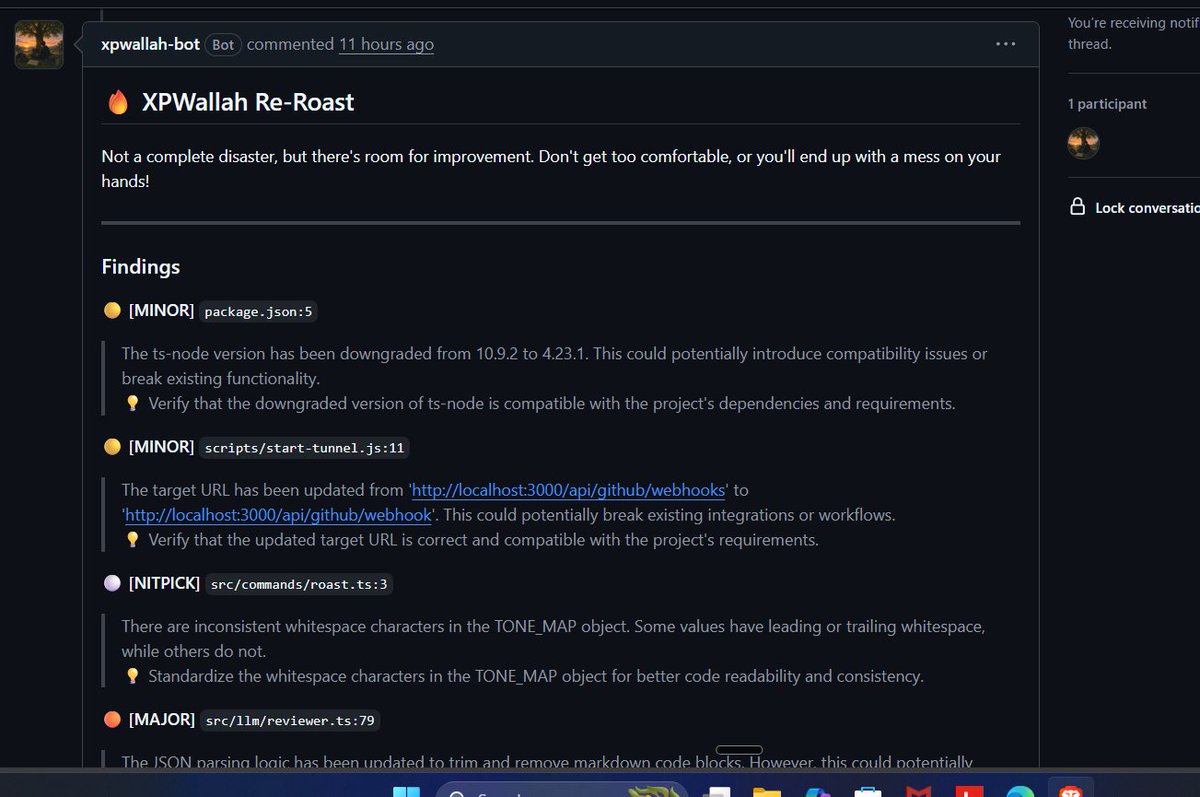The image size is (1200, 797).
Task: Open File Explorer from the taskbar
Action: (766, 794)
